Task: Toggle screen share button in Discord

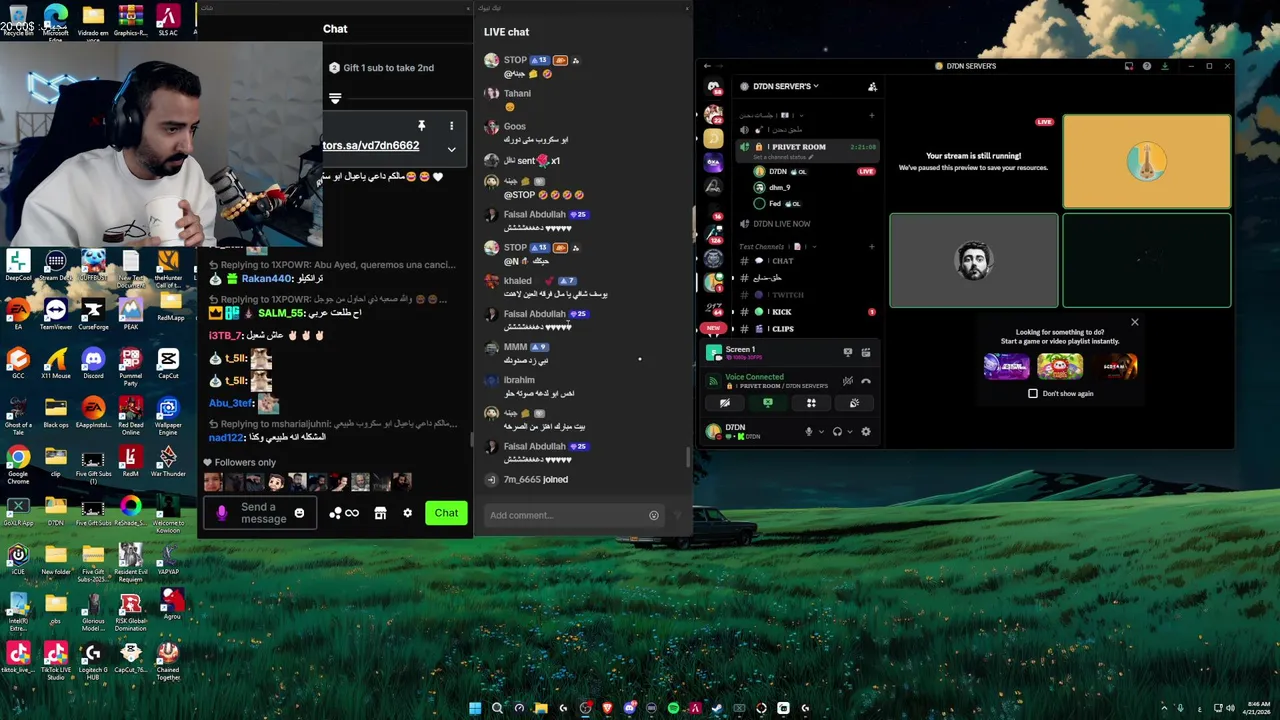Action: 768,403
